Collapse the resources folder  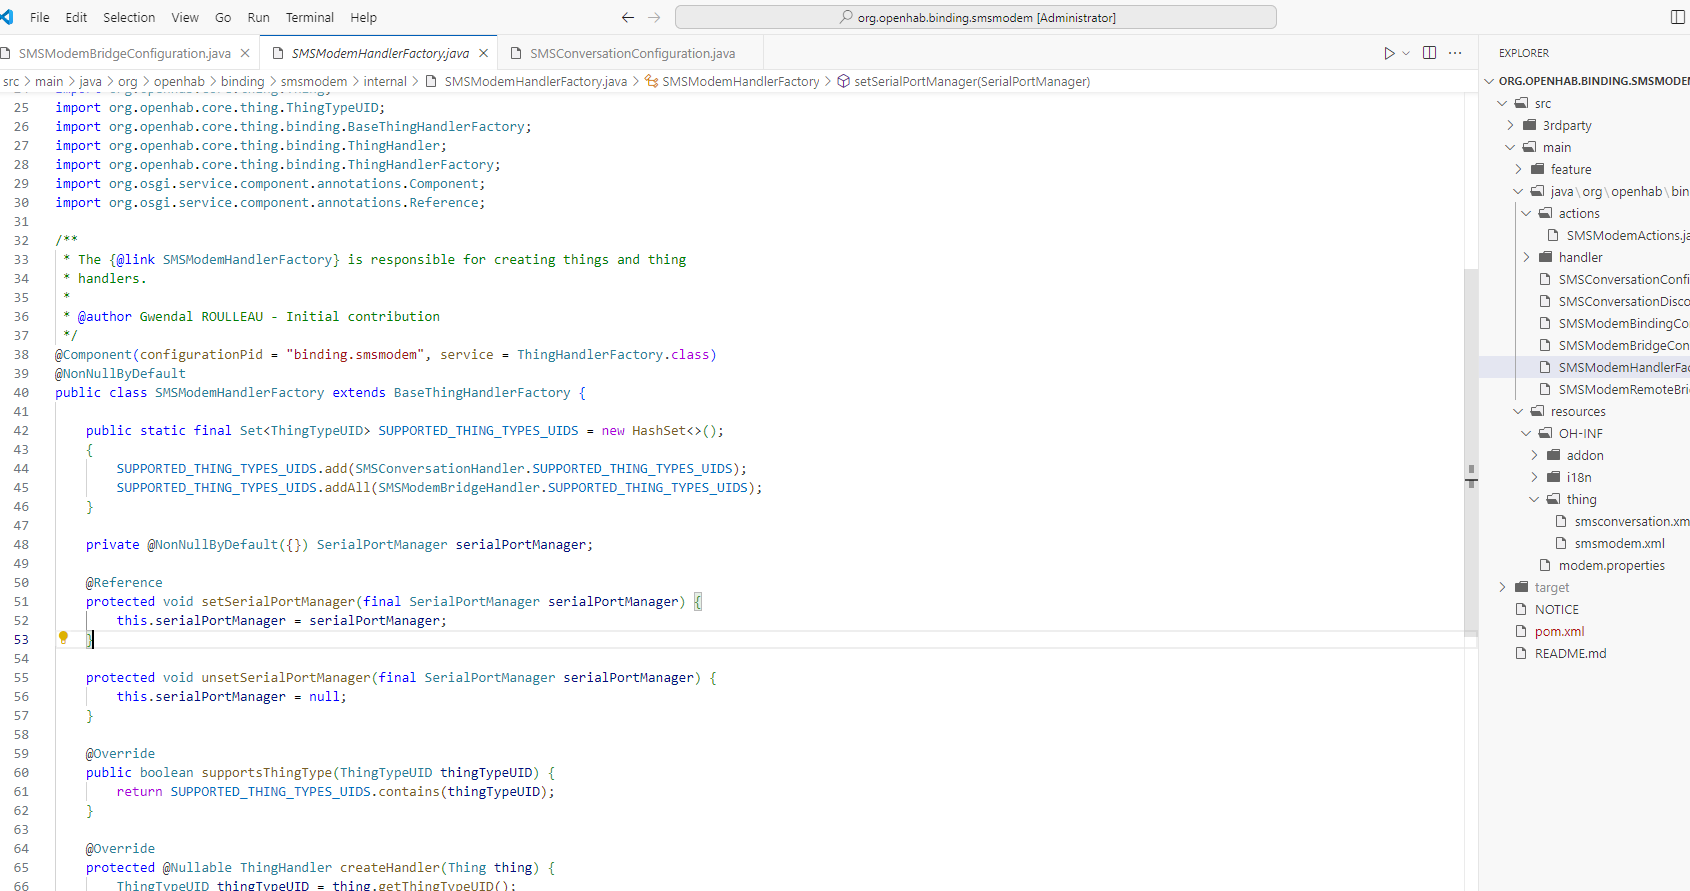(1577, 411)
